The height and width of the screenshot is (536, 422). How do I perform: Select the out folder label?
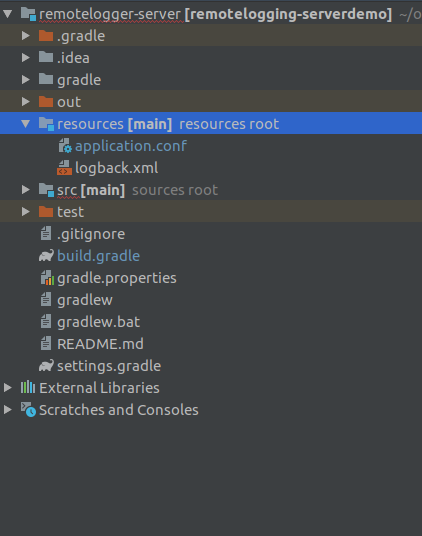69,102
